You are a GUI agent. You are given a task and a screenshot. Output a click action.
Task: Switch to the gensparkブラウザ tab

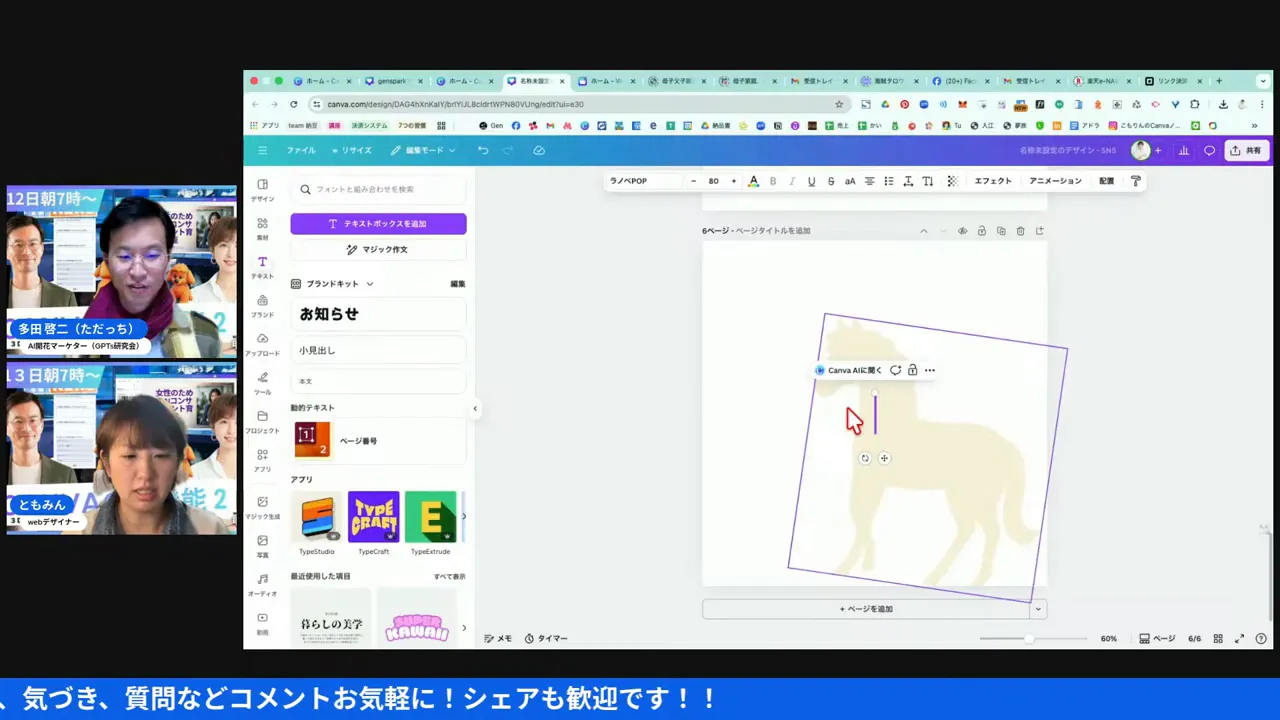[390, 81]
